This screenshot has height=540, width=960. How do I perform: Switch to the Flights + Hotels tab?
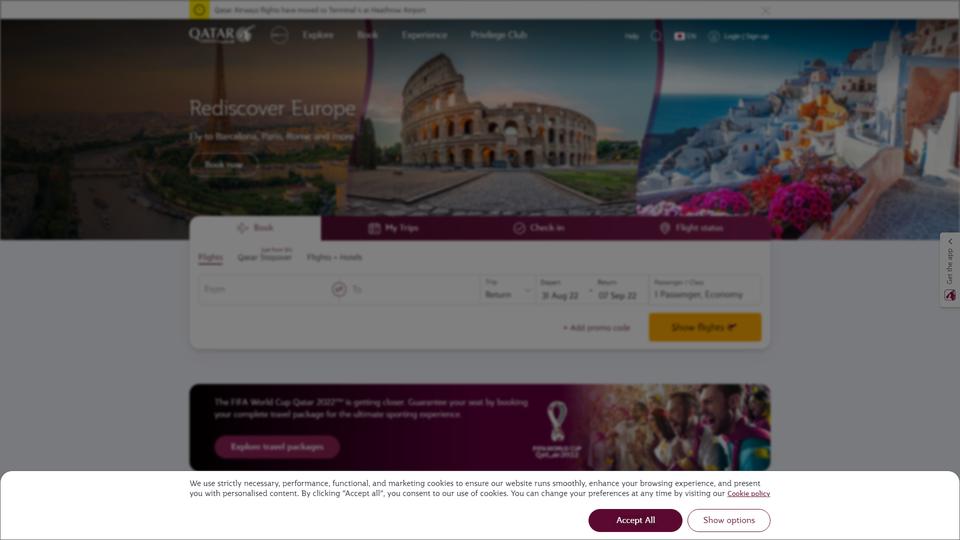point(334,257)
